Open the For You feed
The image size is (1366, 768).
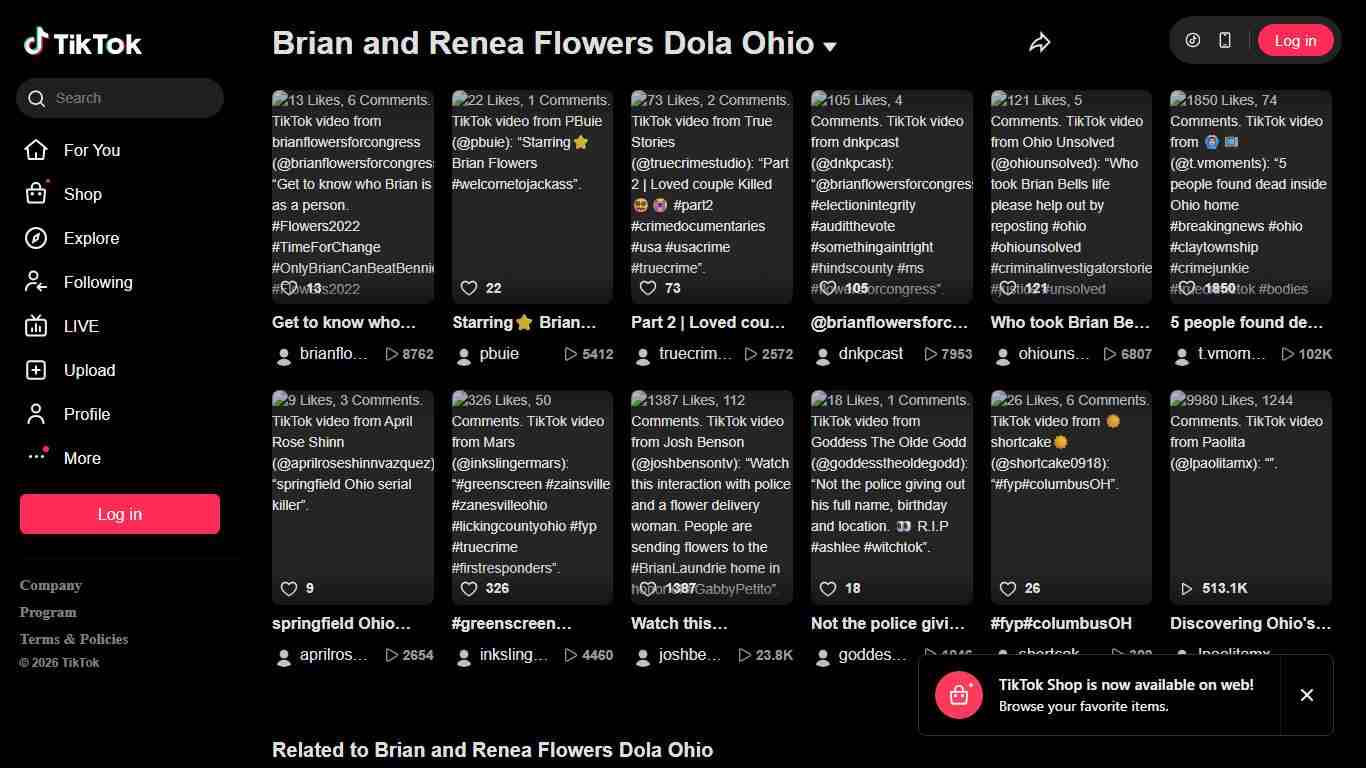pos(91,150)
